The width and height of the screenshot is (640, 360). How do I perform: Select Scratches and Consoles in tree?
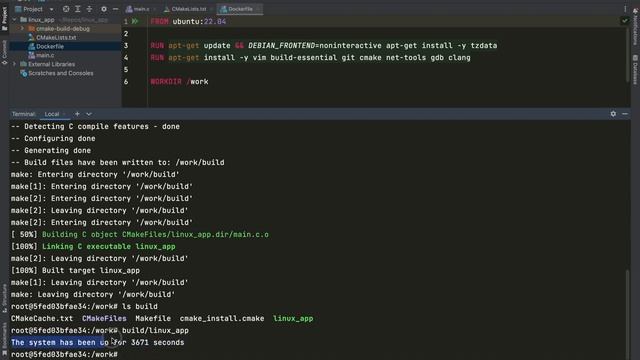60,73
